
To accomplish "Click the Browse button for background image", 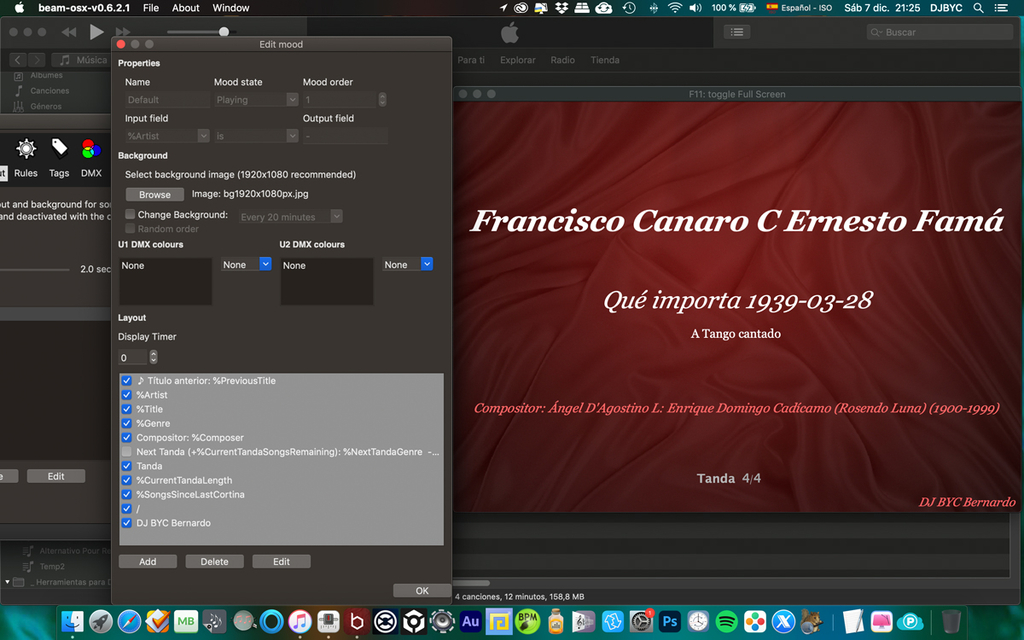I will (x=155, y=195).
